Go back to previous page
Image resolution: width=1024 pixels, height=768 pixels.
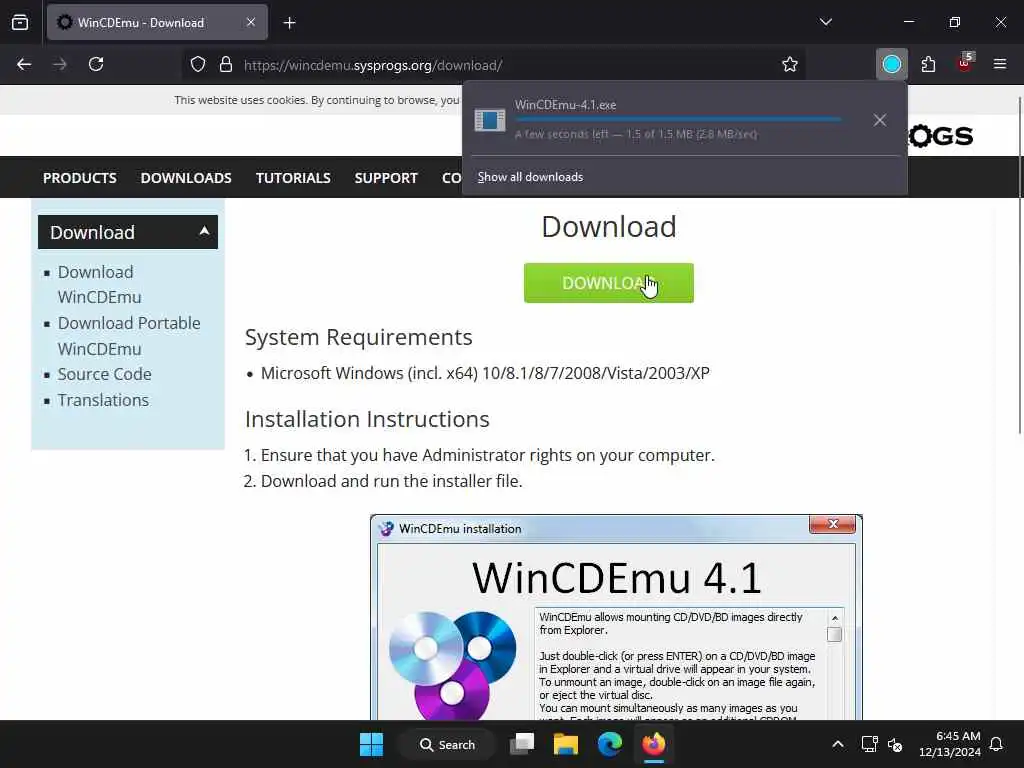(24, 64)
